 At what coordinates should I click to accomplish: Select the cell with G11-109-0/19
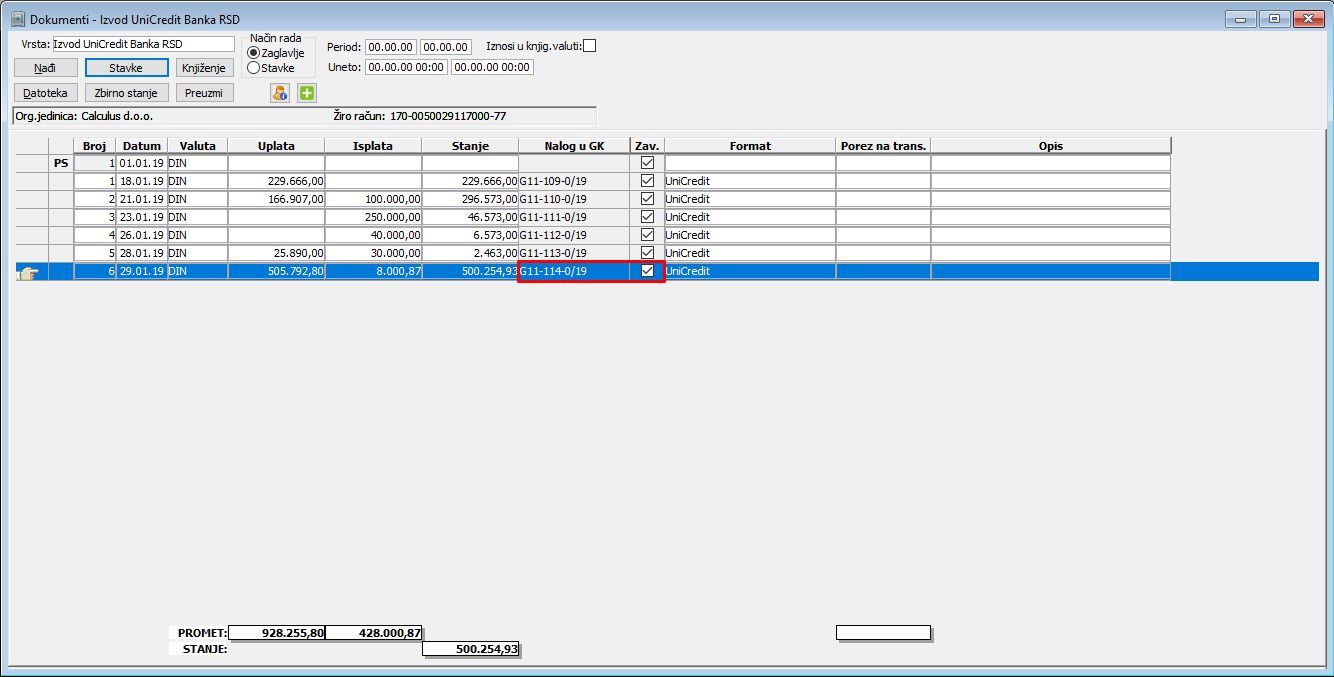pyautogui.click(x=574, y=181)
